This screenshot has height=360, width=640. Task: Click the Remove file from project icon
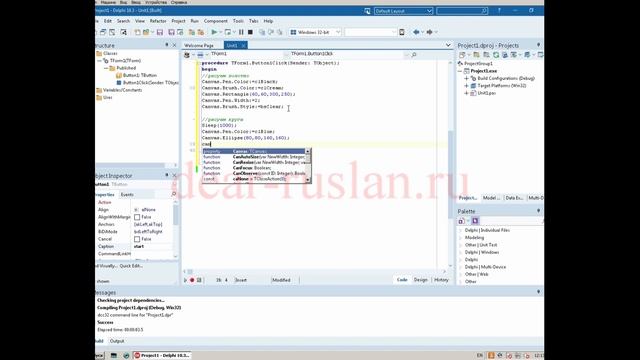point(200,32)
